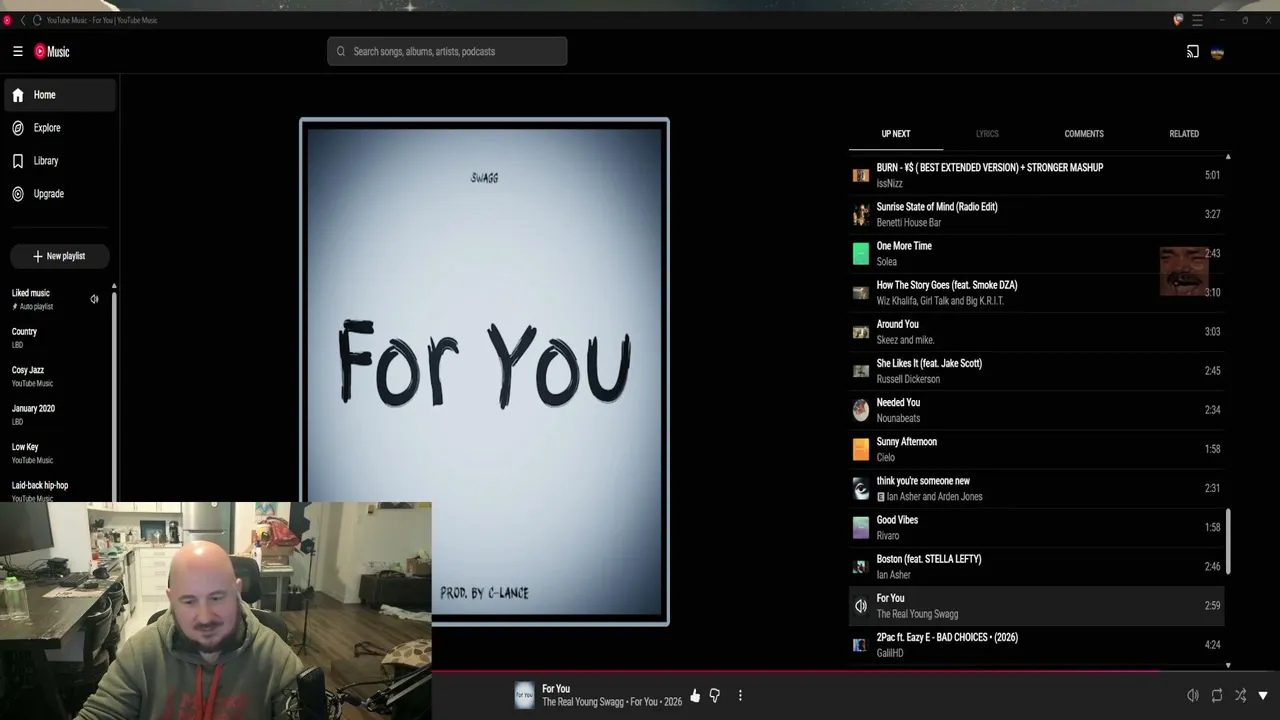This screenshot has width=1280, height=720.
Task: Switch to the Lyrics tab
Action: [x=987, y=134]
